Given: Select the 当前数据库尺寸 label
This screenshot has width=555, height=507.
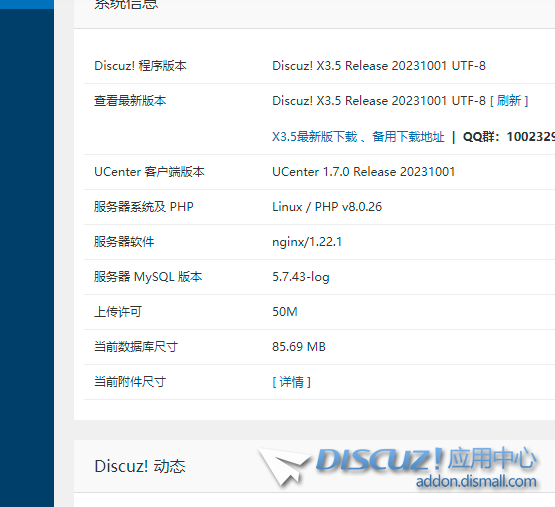Looking at the screenshot, I should (x=136, y=347).
